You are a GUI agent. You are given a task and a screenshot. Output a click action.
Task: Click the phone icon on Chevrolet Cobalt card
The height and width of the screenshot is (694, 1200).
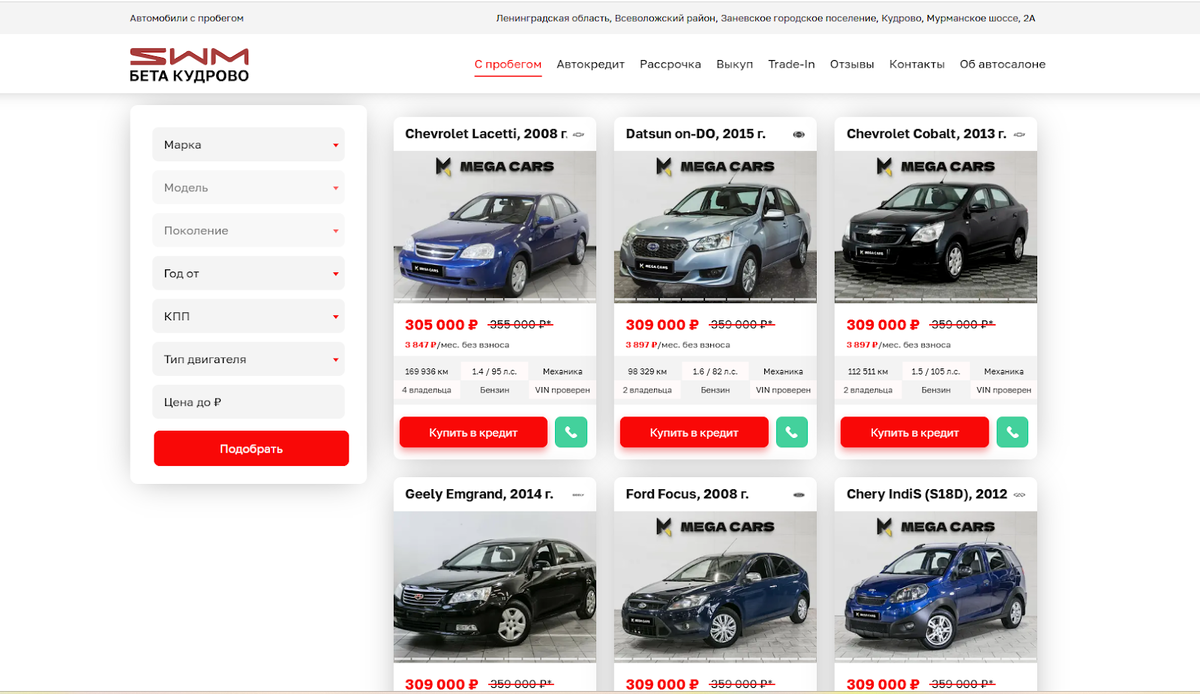pos(1012,433)
